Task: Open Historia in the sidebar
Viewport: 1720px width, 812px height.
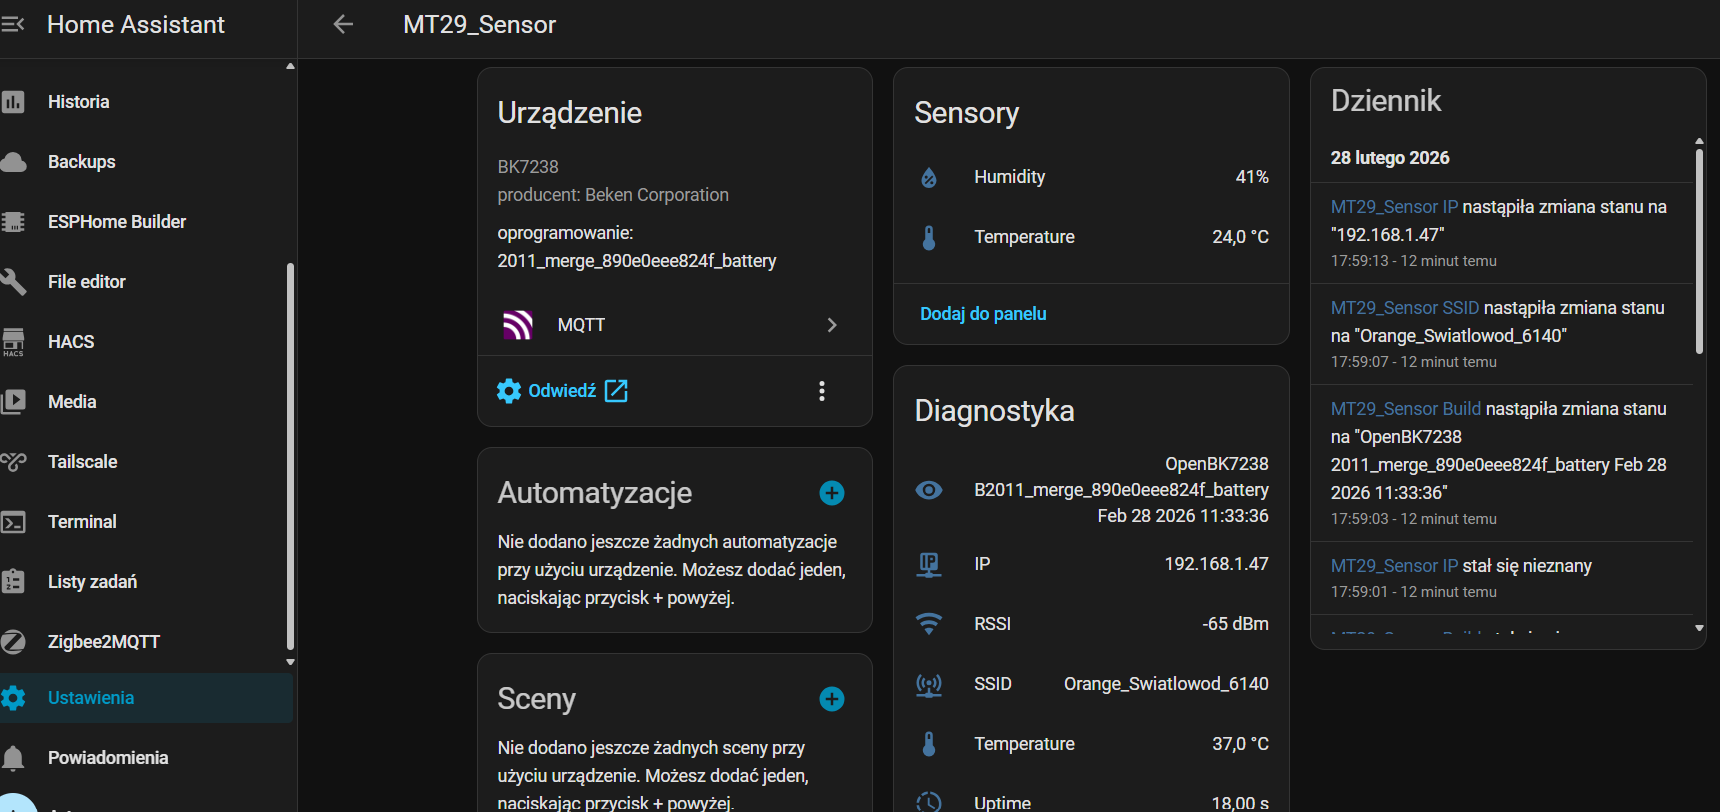Action: click(x=78, y=102)
